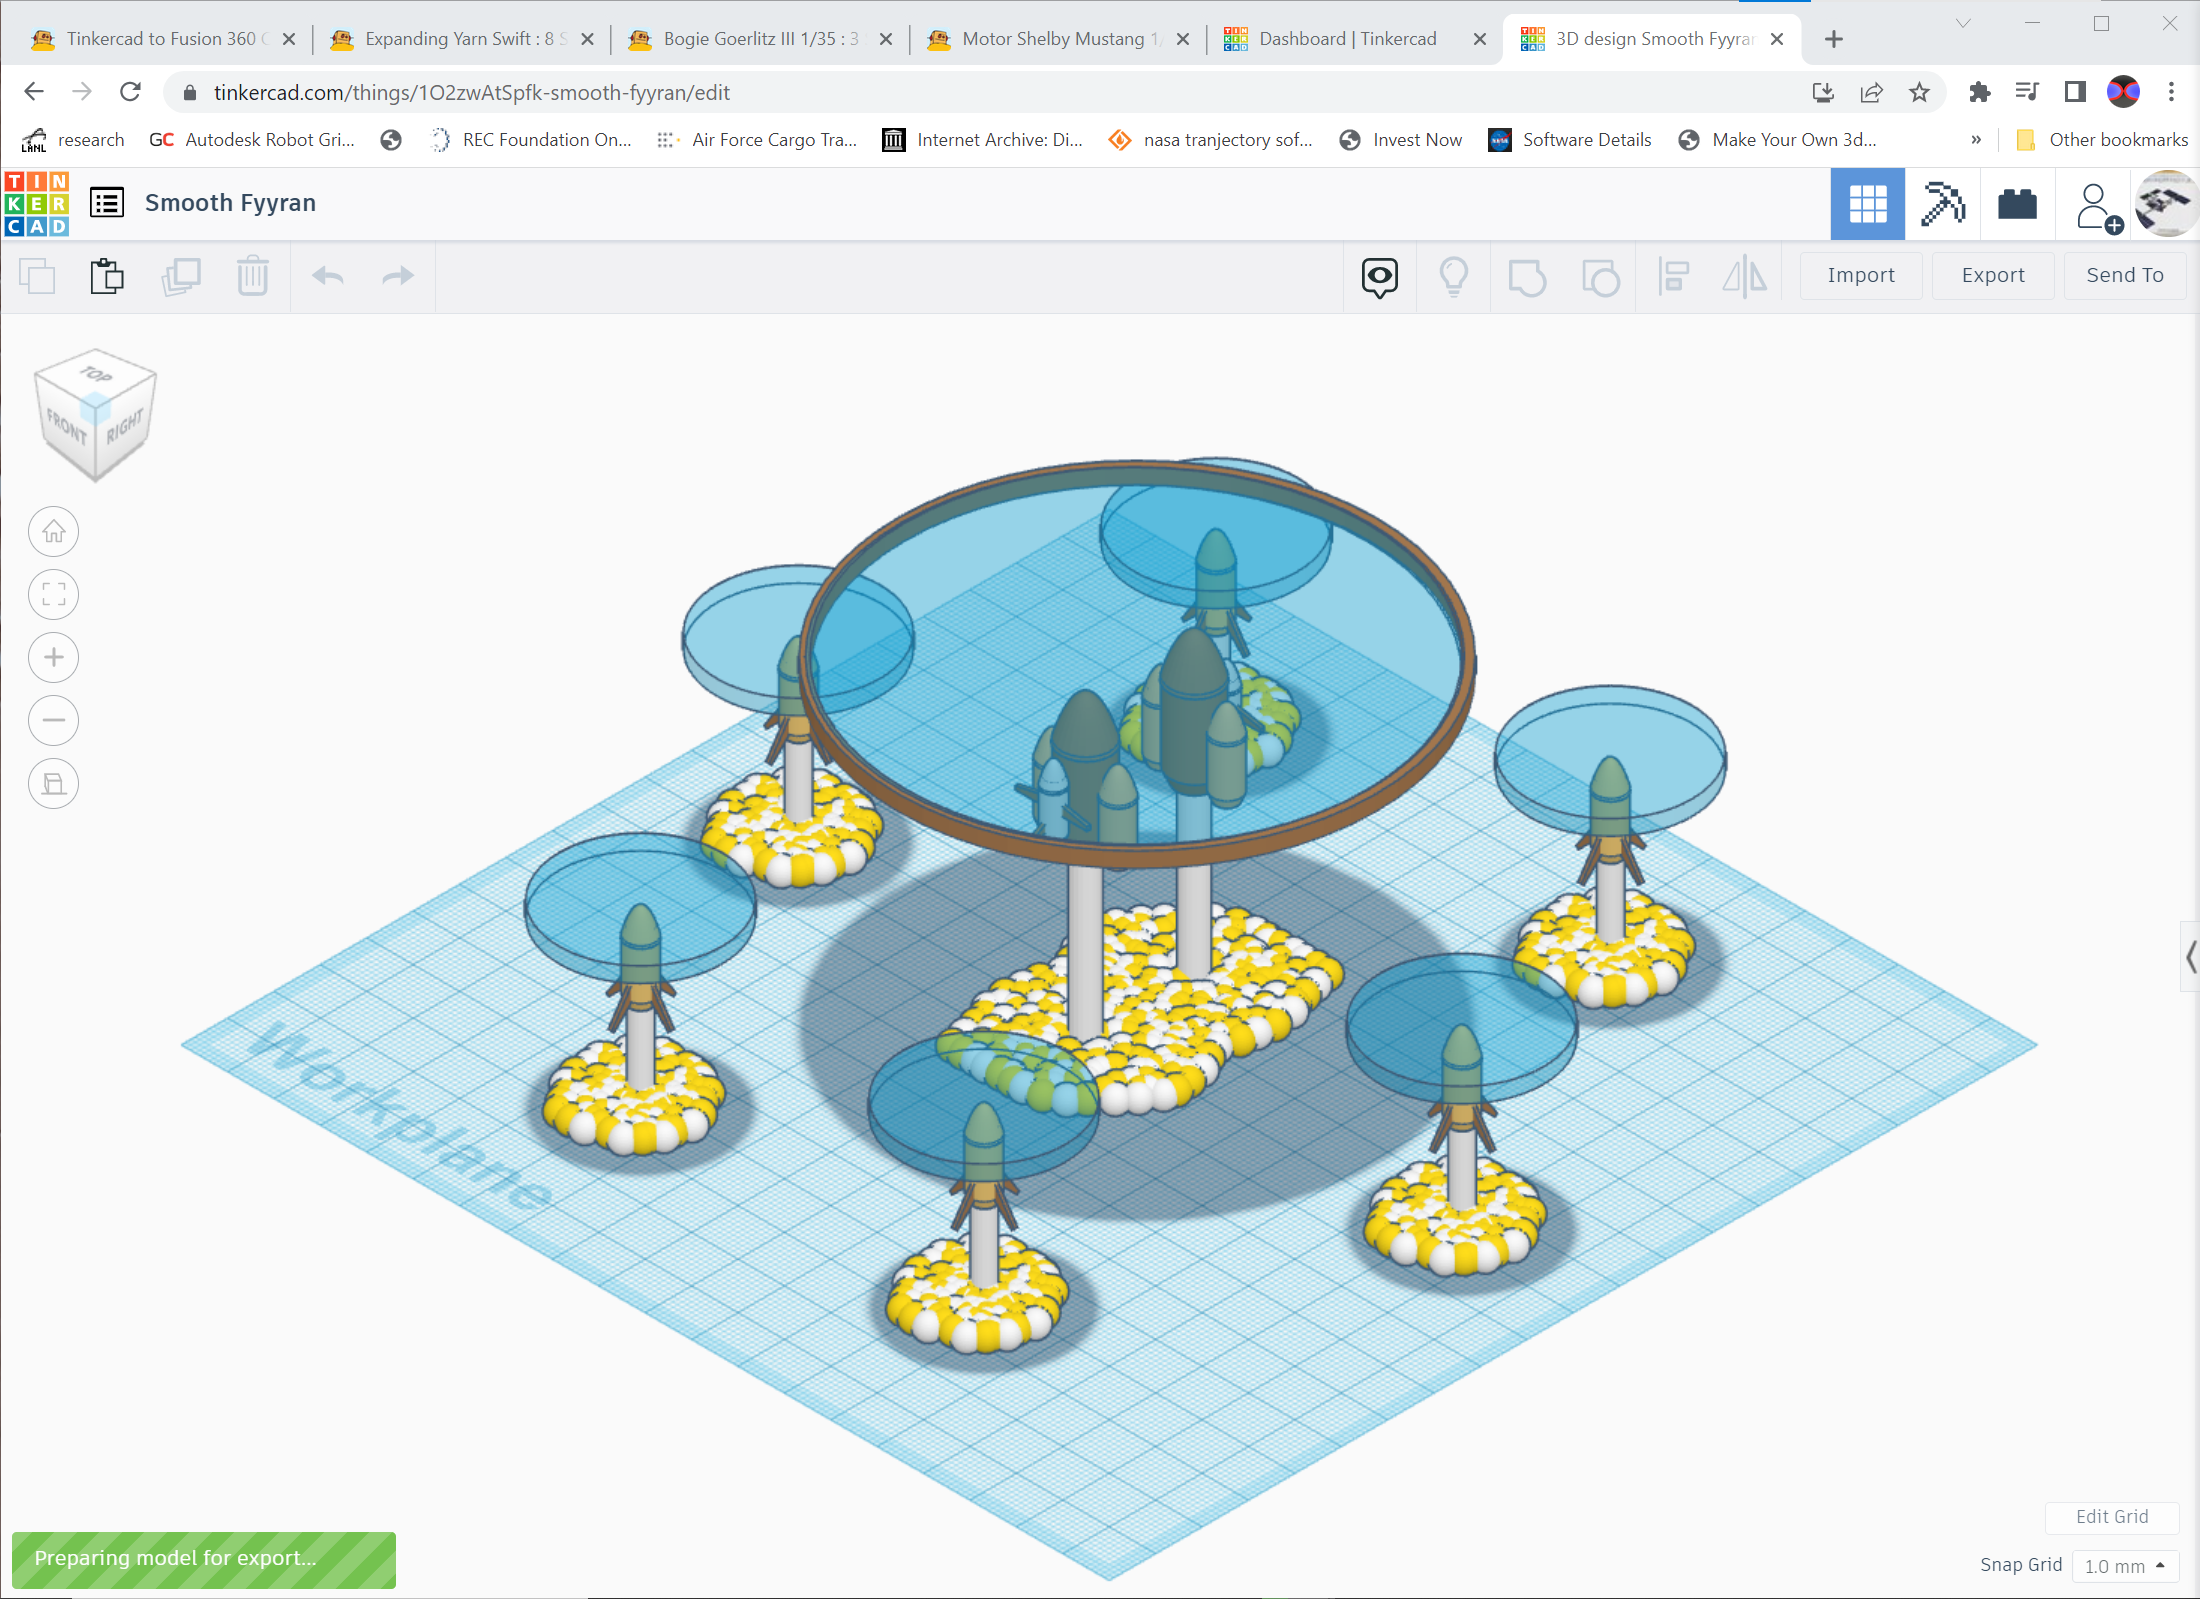The height and width of the screenshot is (1599, 2200).
Task: Open Other bookmarks folder
Action: point(2102,140)
